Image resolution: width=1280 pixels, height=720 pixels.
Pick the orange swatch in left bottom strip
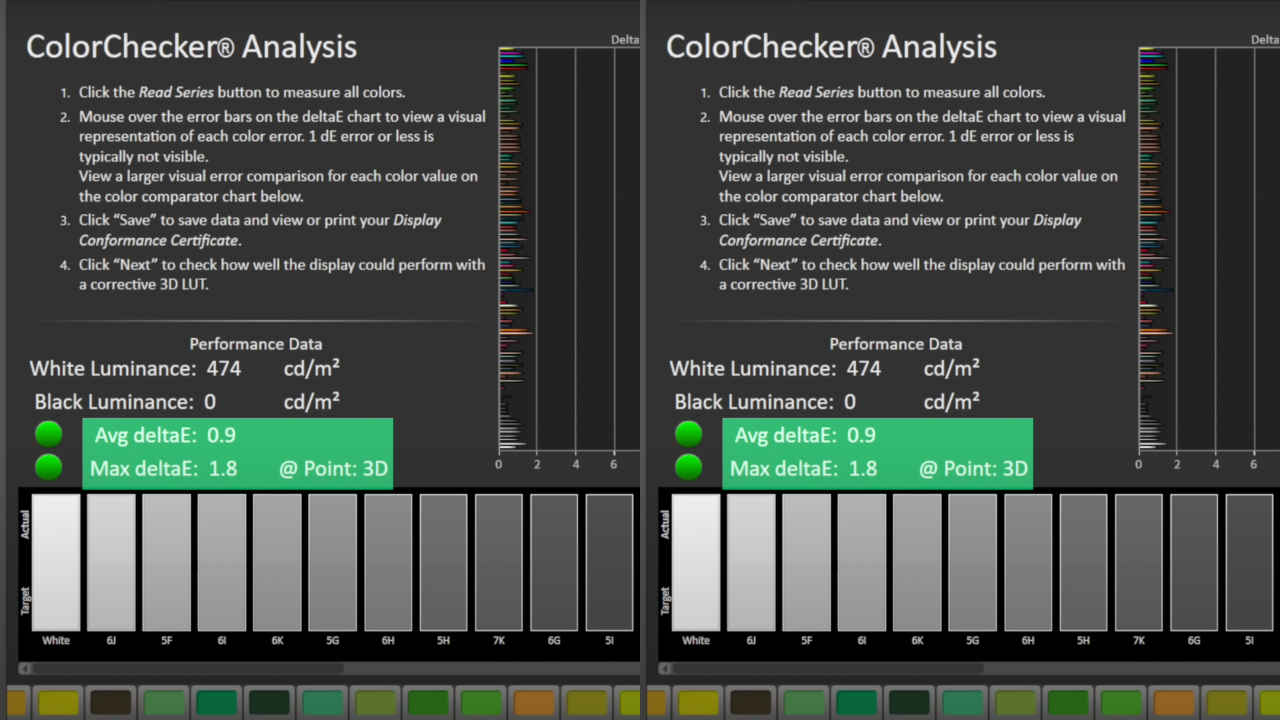click(x=534, y=703)
